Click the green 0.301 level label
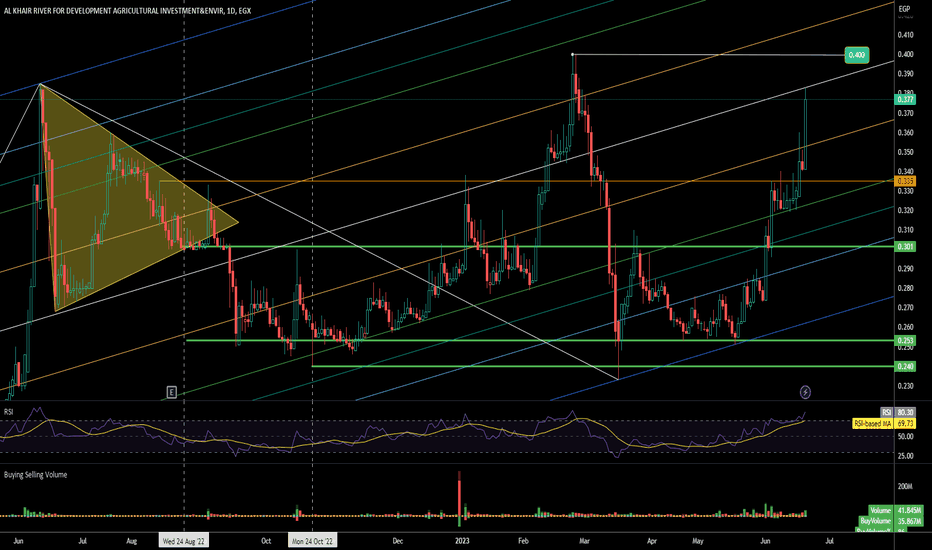This screenshot has width=932, height=550. click(905, 246)
